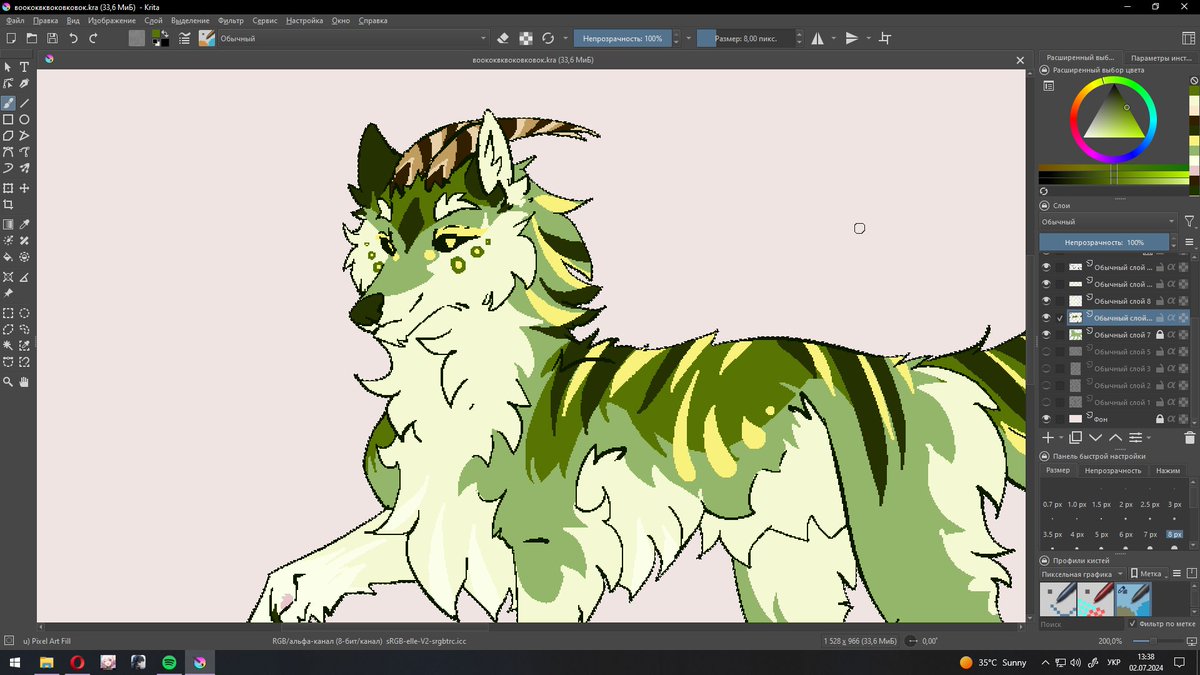
Task: Open the 'Слой' menu
Action: [x=153, y=20]
